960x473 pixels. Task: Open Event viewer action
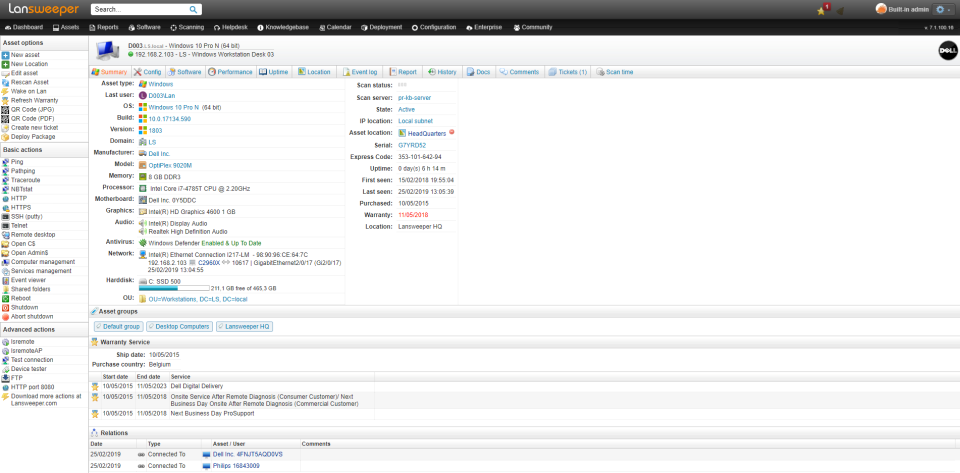tap(28, 280)
